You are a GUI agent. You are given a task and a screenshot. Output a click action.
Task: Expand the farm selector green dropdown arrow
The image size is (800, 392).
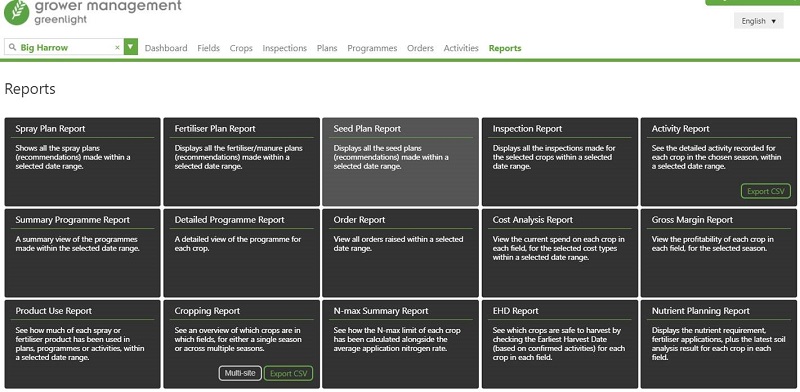(x=131, y=47)
